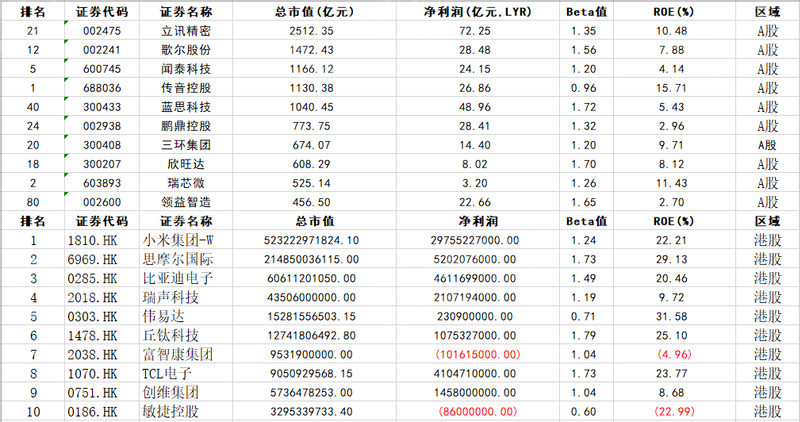Select red net profit (86000000.00)
800x422 pixels.
[478, 411]
